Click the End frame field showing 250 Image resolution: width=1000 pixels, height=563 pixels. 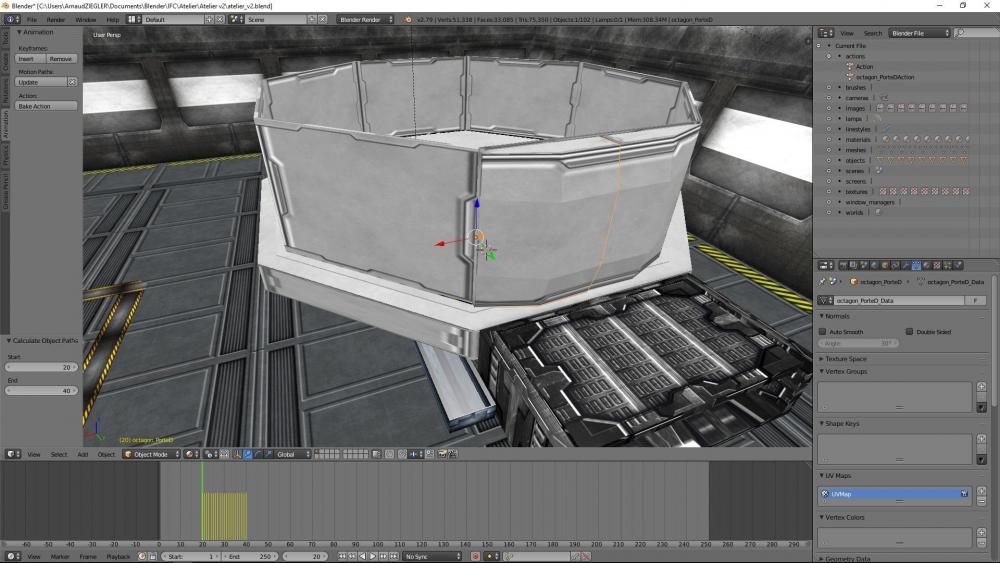[x=250, y=556]
